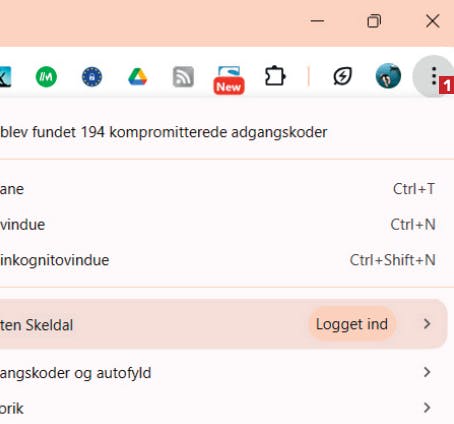Click the blue EU-stars lock extension icon

coord(92,77)
